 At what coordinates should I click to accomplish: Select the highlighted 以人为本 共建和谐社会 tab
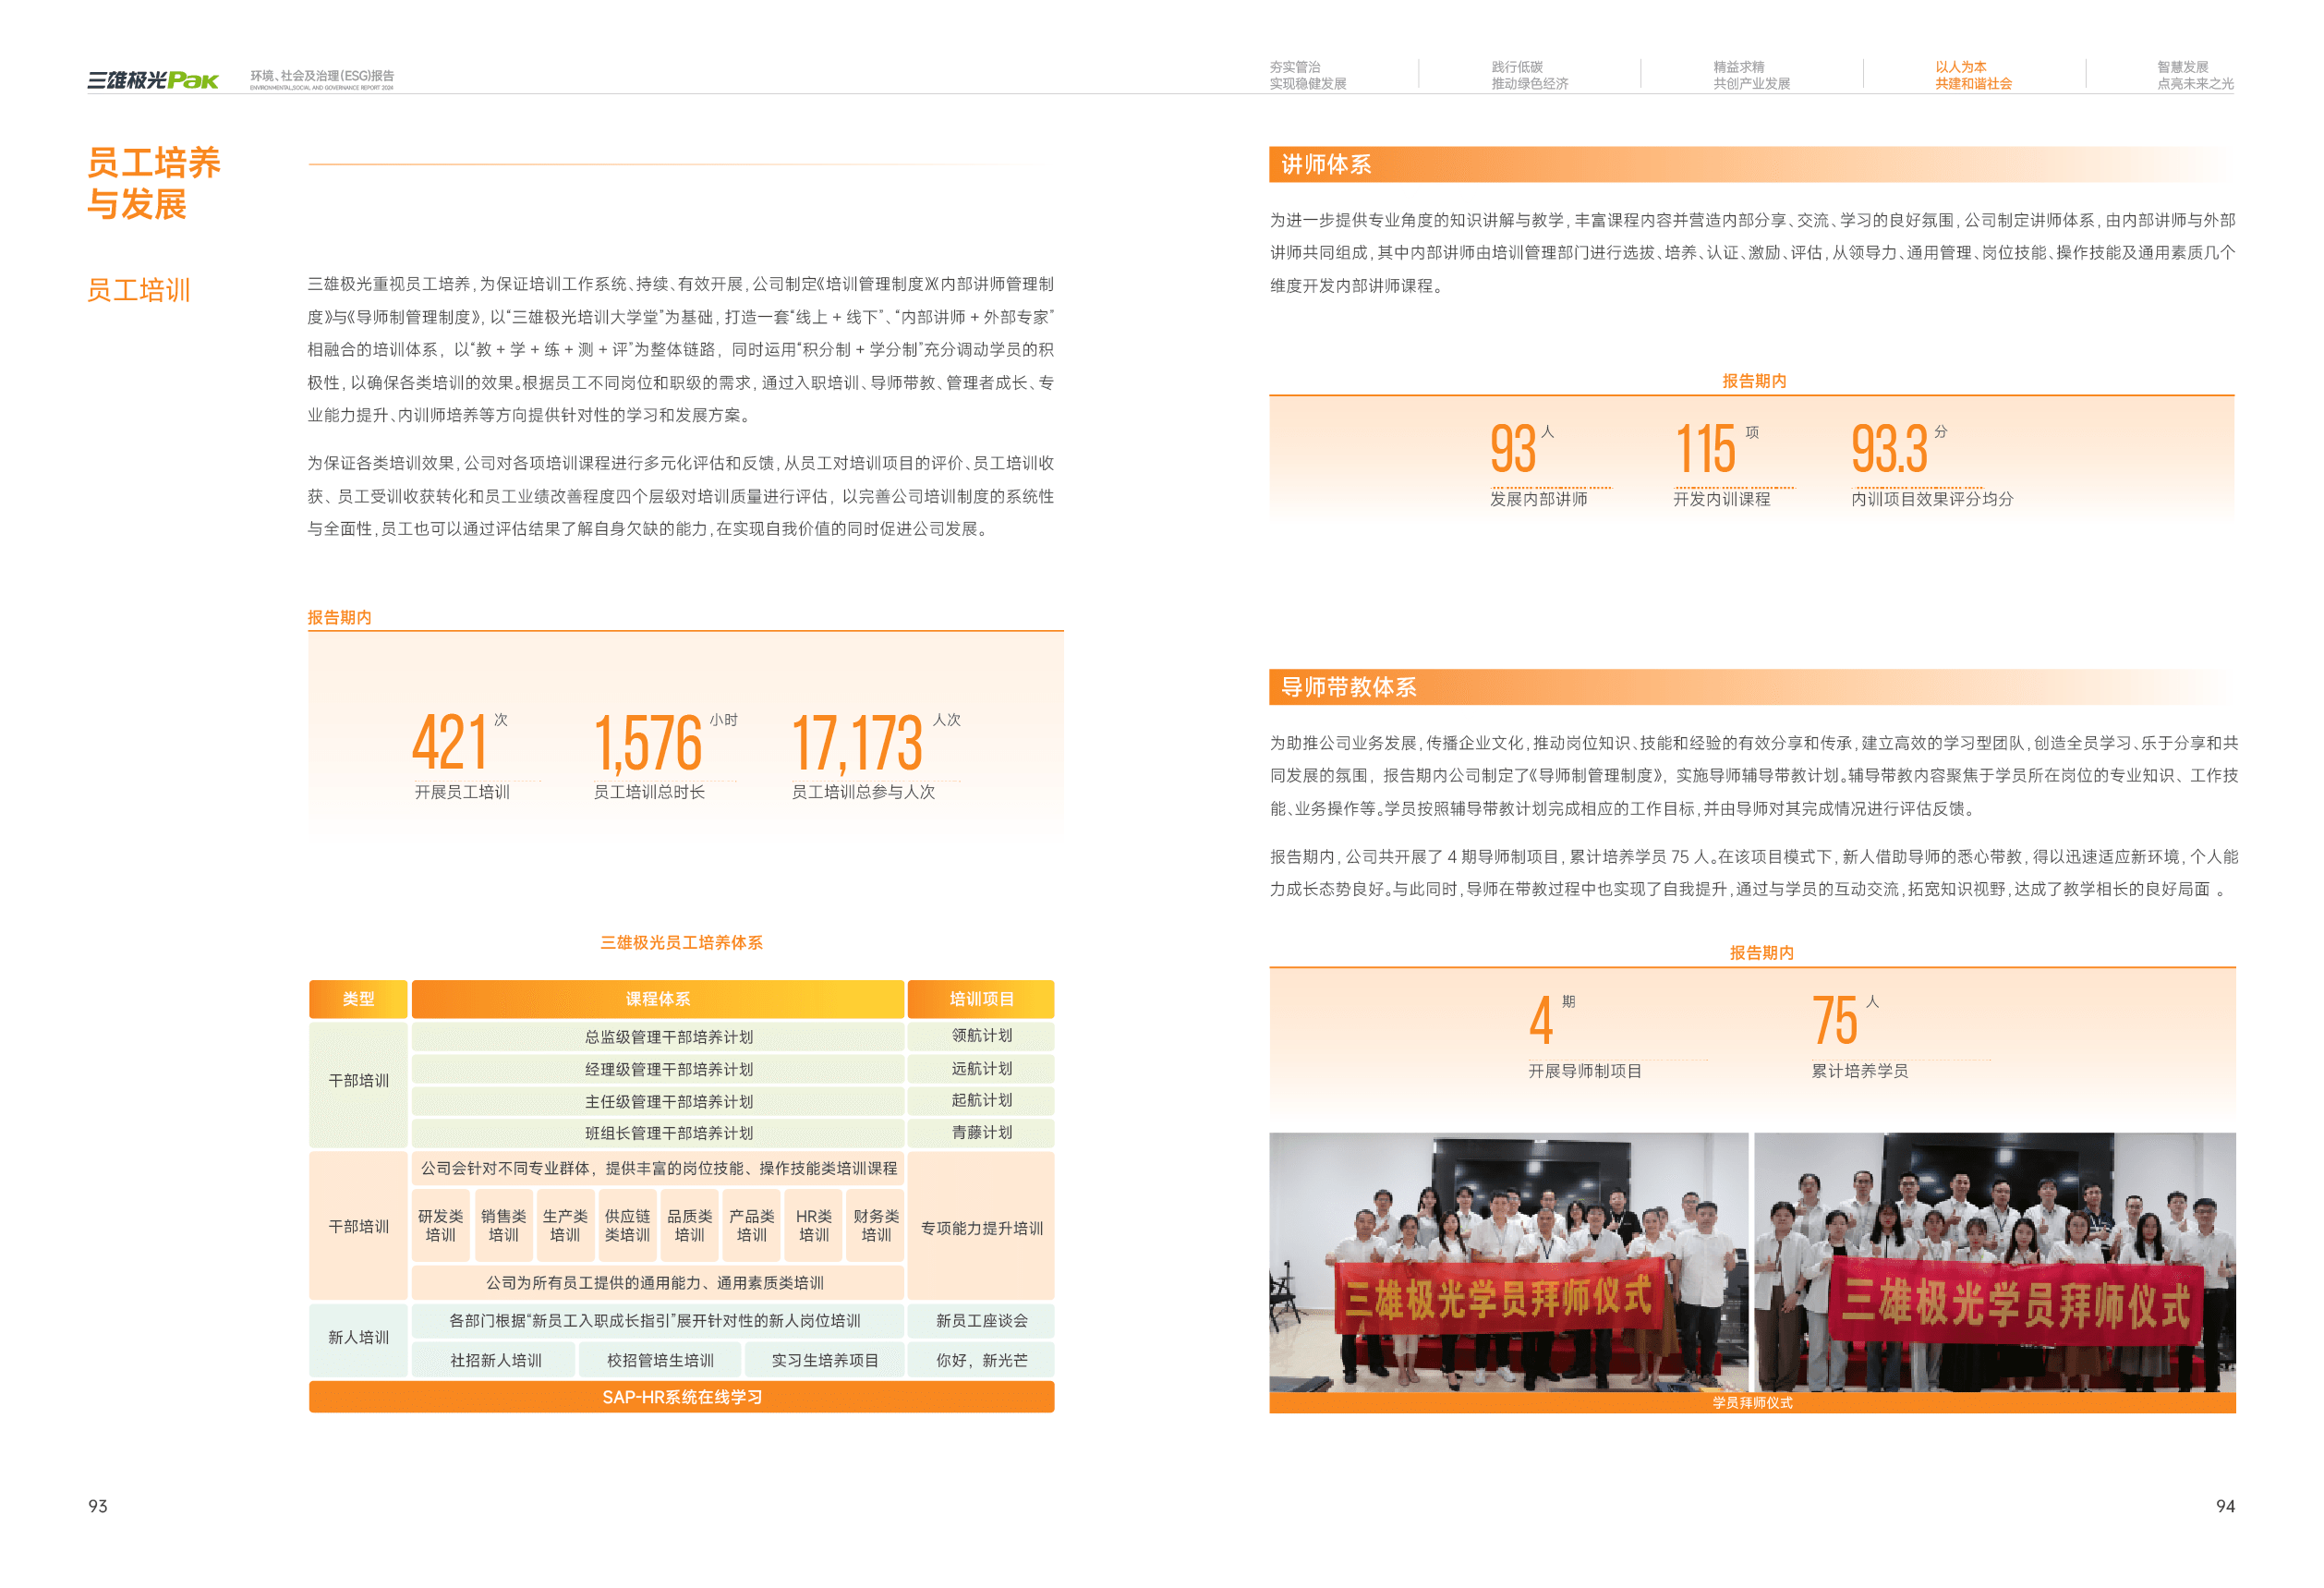click(1972, 75)
